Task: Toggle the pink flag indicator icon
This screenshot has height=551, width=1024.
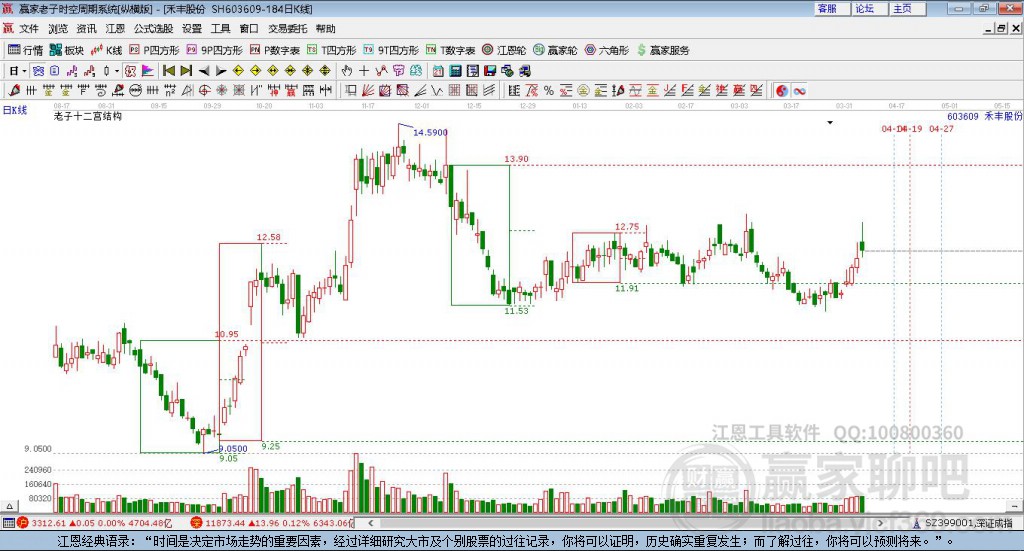Action: [148, 71]
